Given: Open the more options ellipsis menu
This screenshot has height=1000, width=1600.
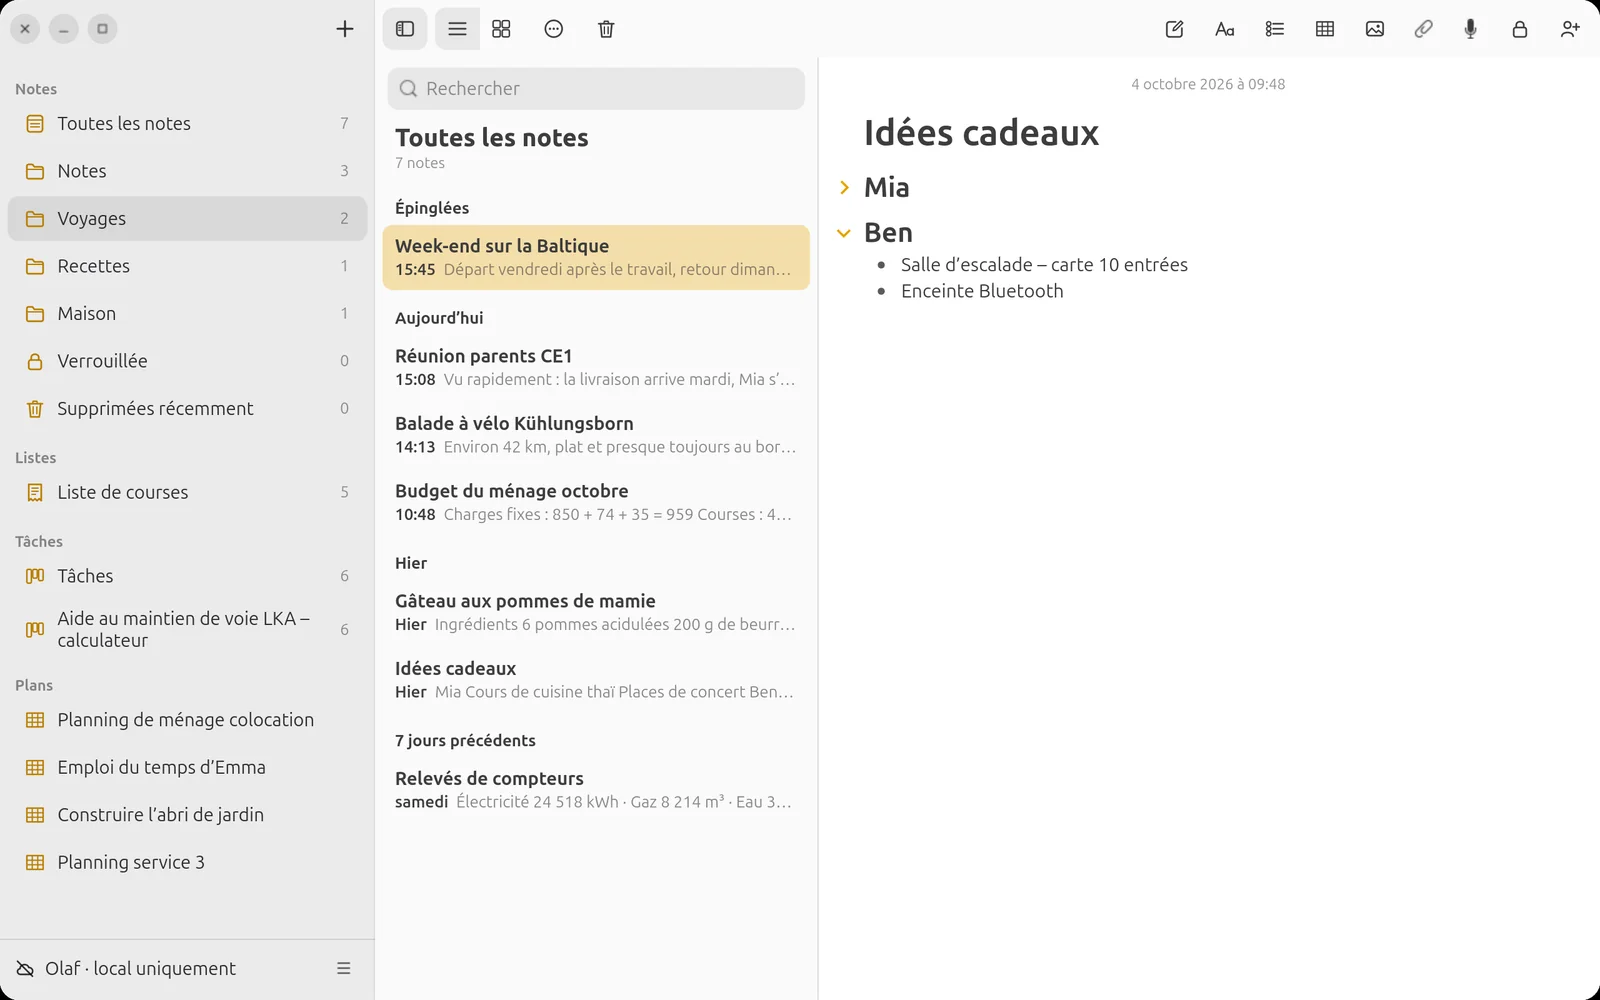Looking at the screenshot, I should (x=554, y=29).
